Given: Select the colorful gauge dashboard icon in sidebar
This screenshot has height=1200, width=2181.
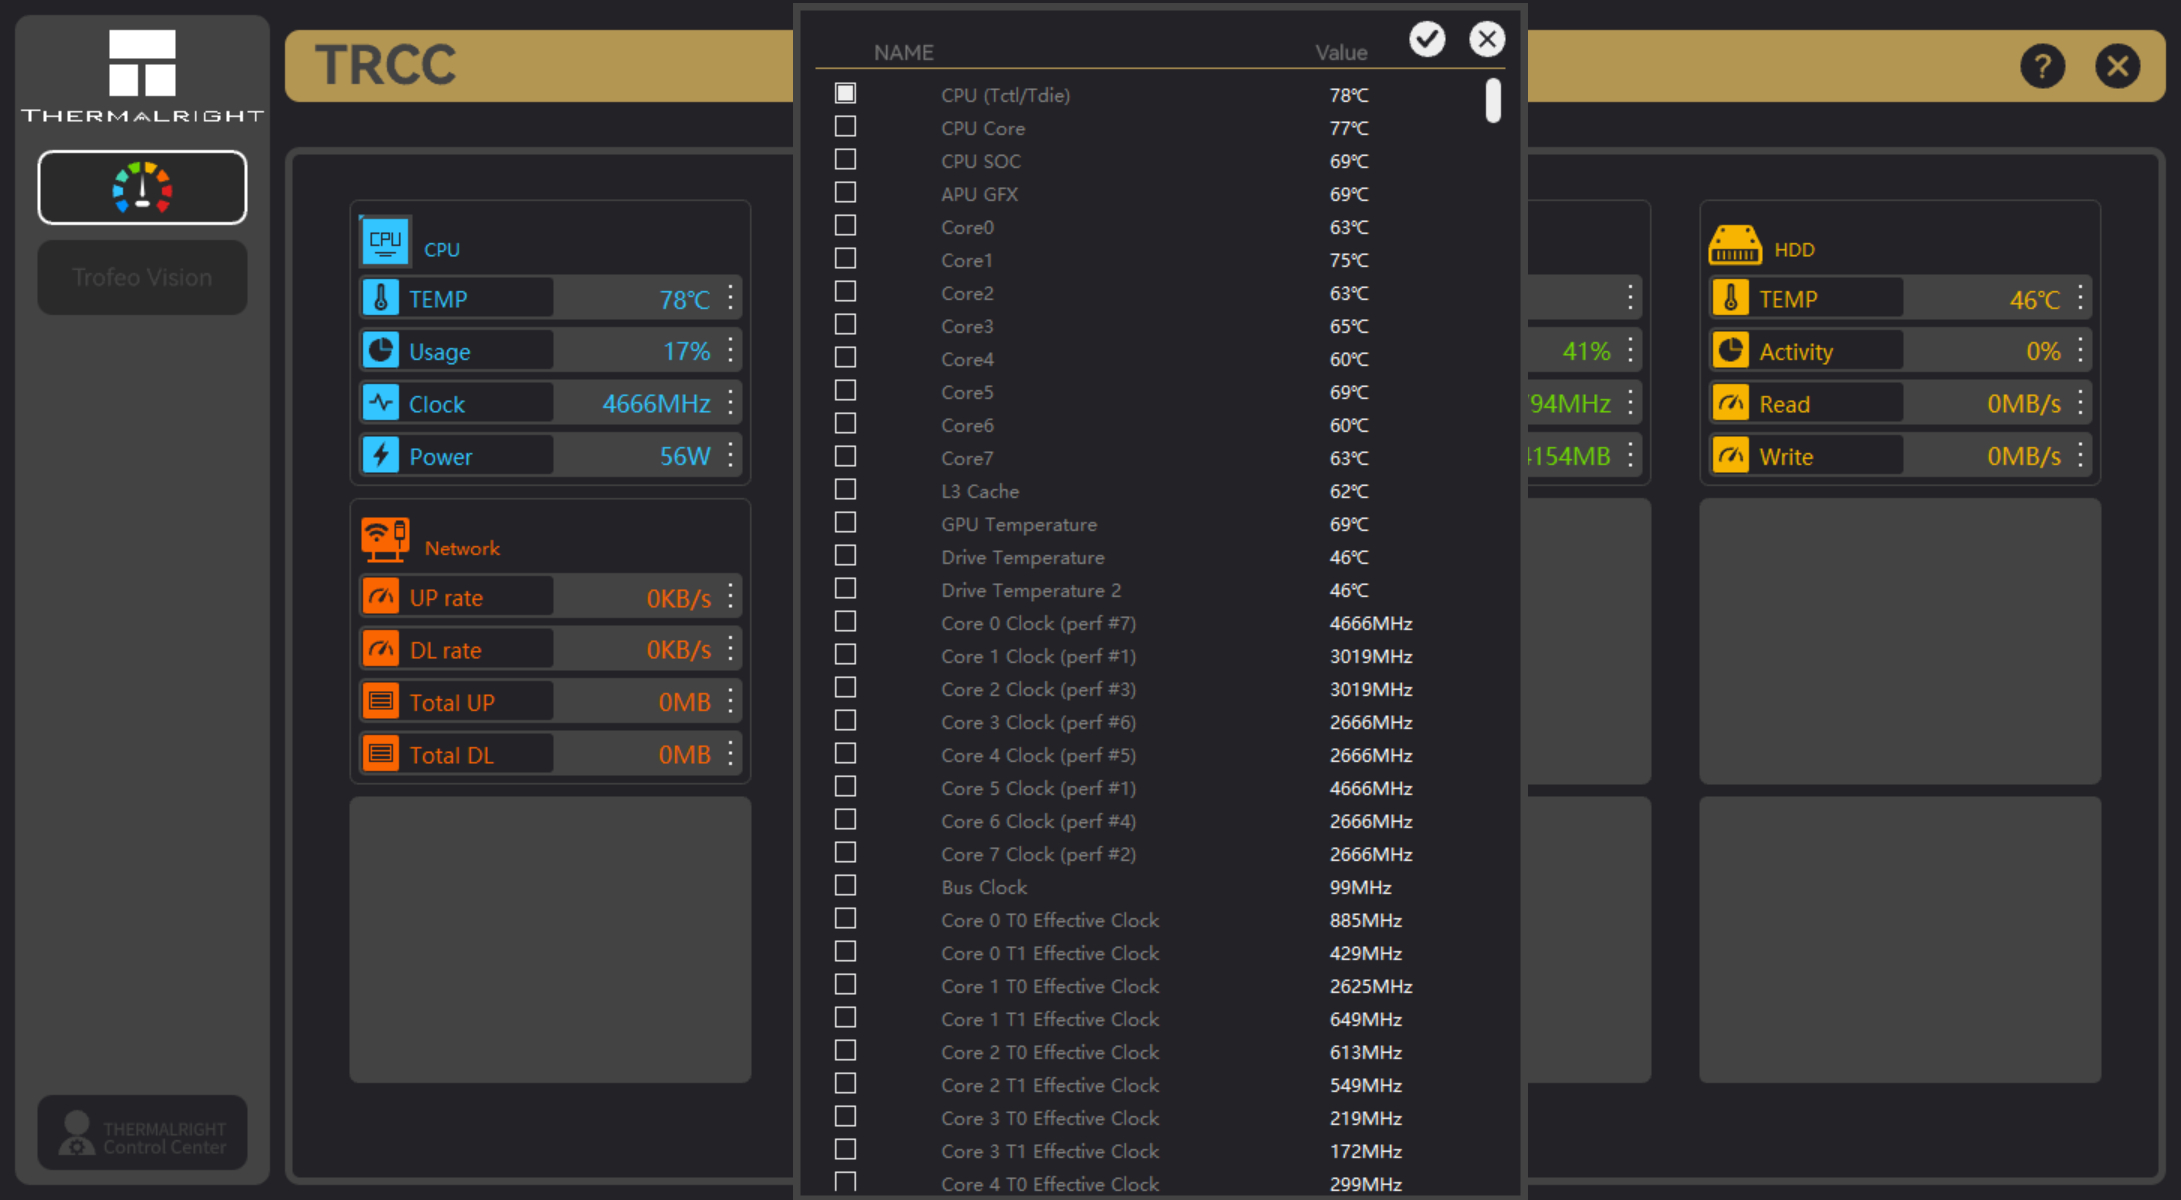Looking at the screenshot, I should pos(142,187).
